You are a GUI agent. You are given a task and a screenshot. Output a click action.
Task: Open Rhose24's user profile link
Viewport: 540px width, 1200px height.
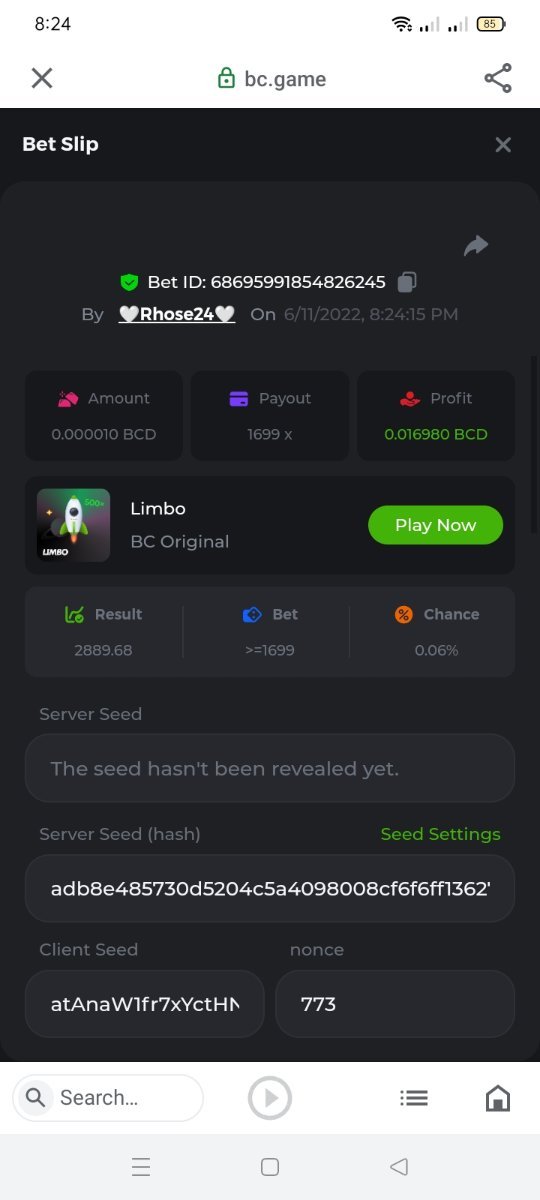coord(177,314)
